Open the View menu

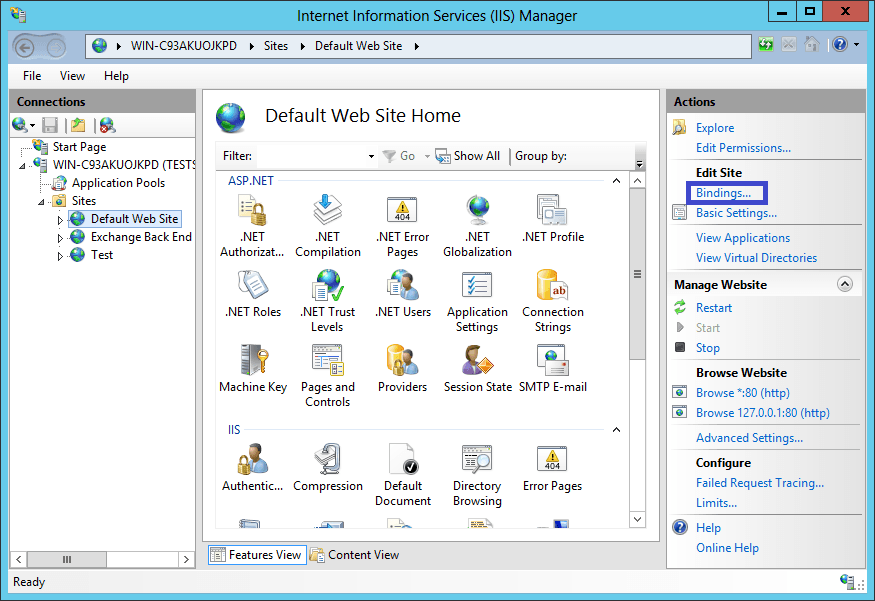point(71,75)
